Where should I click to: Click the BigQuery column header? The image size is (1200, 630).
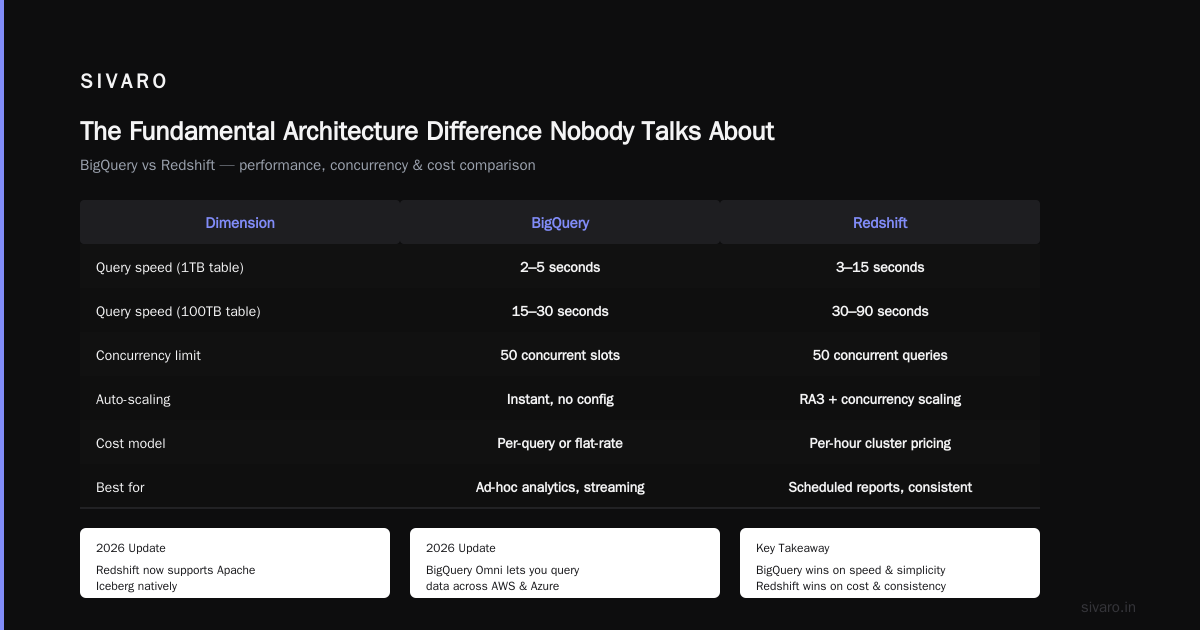[x=560, y=223]
